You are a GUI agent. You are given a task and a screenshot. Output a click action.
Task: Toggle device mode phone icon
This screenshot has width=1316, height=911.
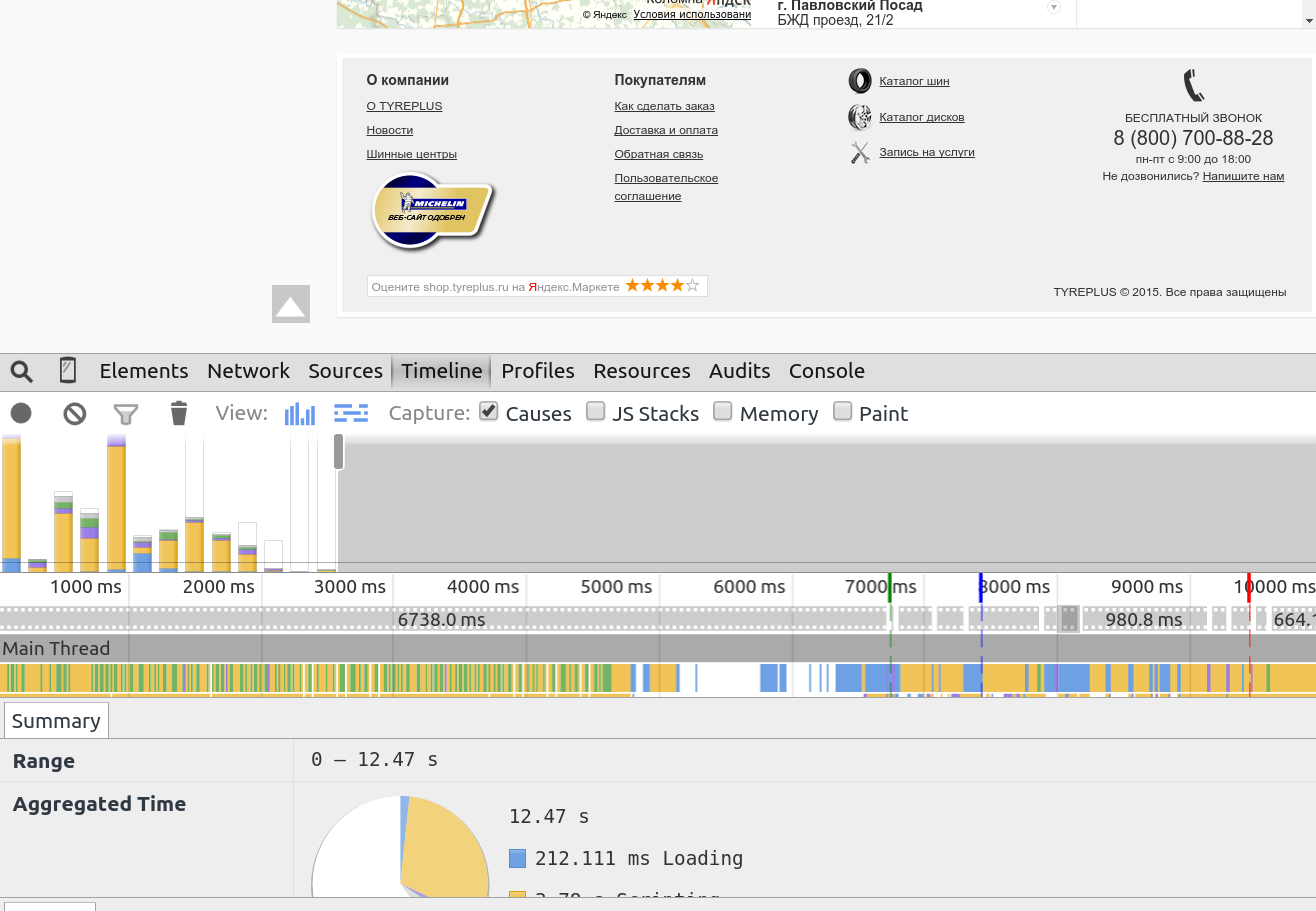pos(68,371)
